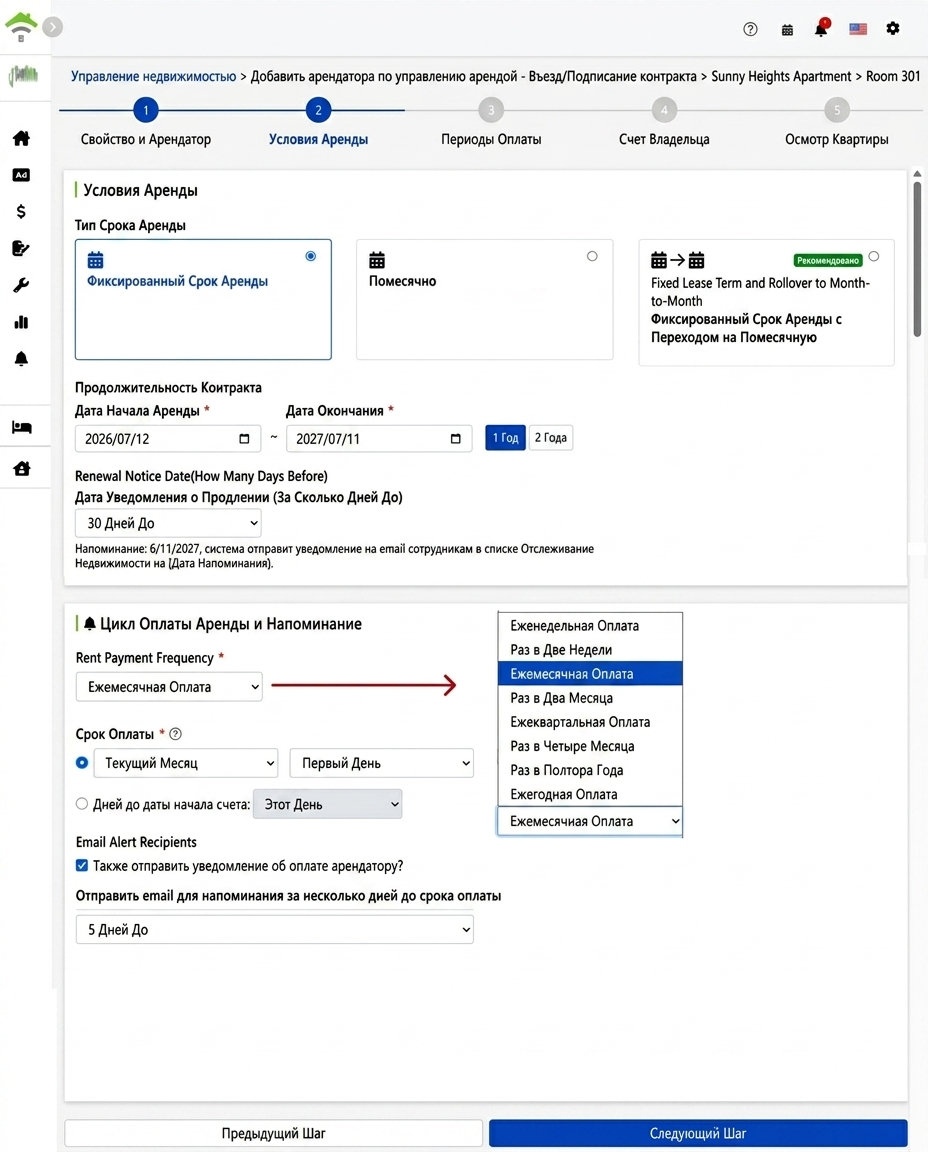Click Room 301 breadcrumb text
The height and width of the screenshot is (1152, 928).
(x=893, y=76)
